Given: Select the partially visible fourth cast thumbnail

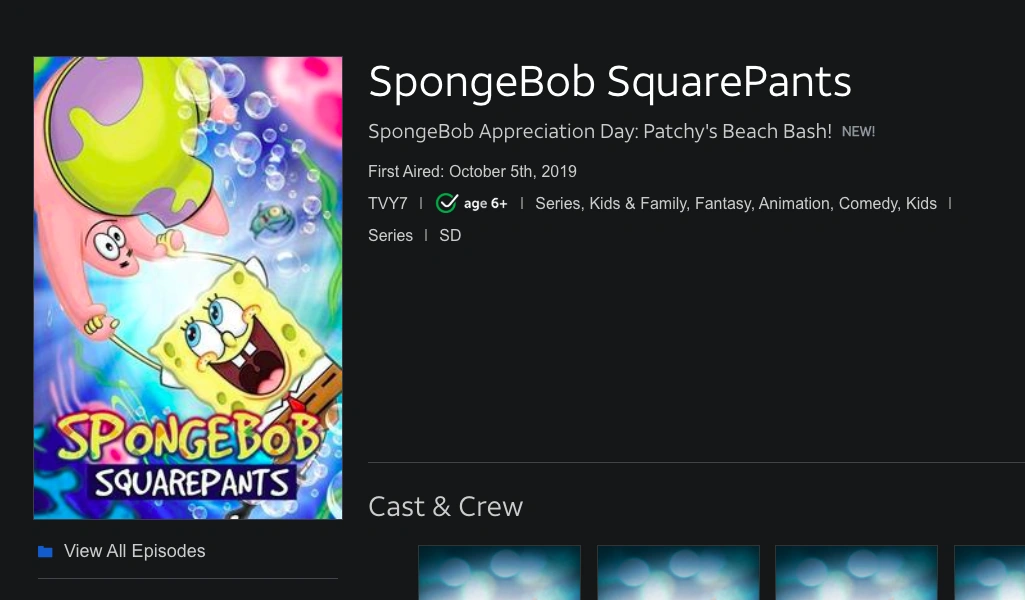Looking at the screenshot, I should (x=989, y=573).
